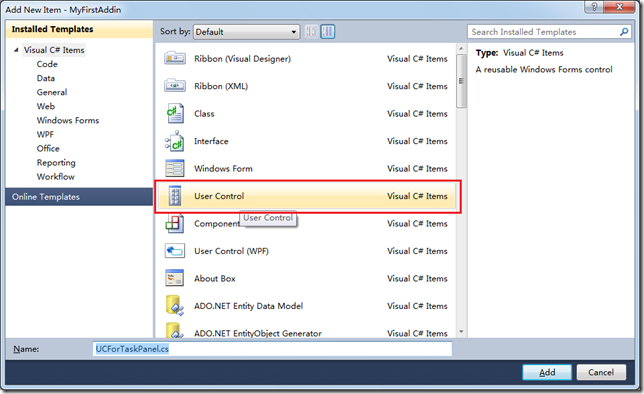Select the Code category

[47, 64]
